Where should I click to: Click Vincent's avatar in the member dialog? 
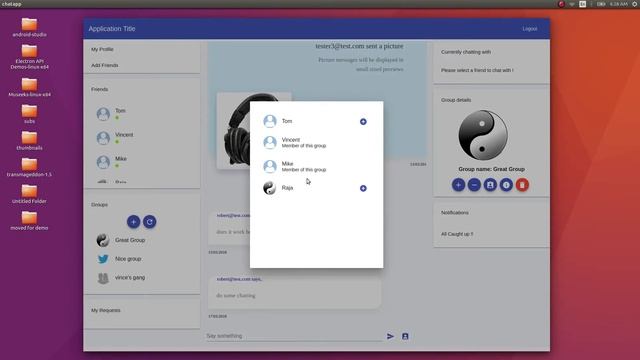[x=270, y=142]
